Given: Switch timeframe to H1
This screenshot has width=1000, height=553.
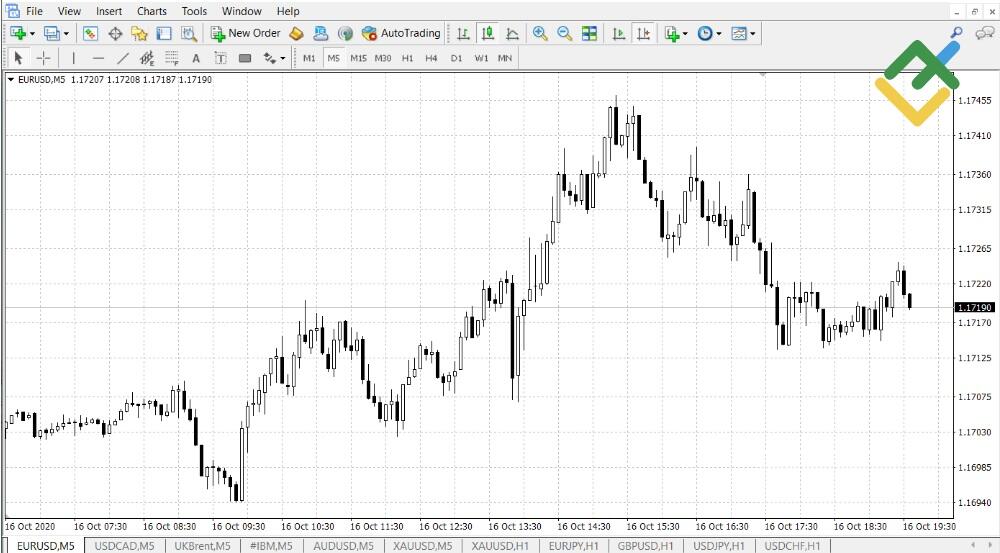Looking at the screenshot, I should click(x=408, y=58).
